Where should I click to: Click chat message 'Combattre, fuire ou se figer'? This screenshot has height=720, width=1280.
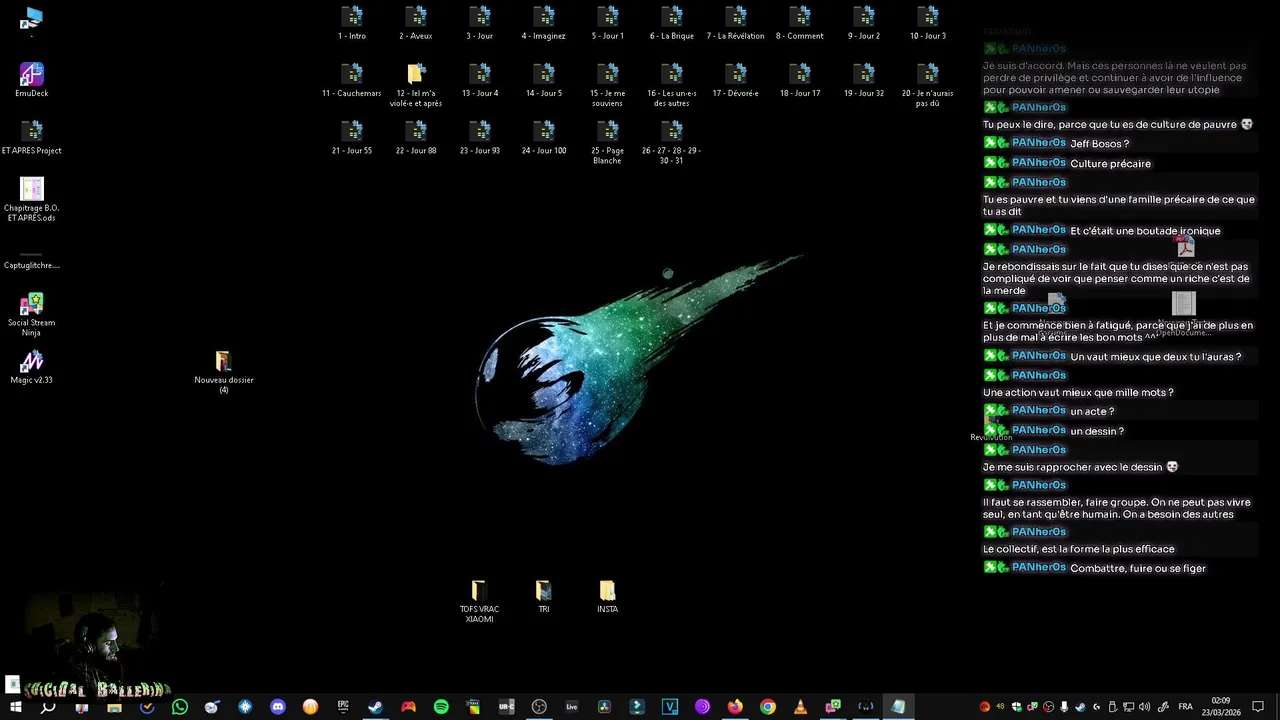coord(1138,569)
